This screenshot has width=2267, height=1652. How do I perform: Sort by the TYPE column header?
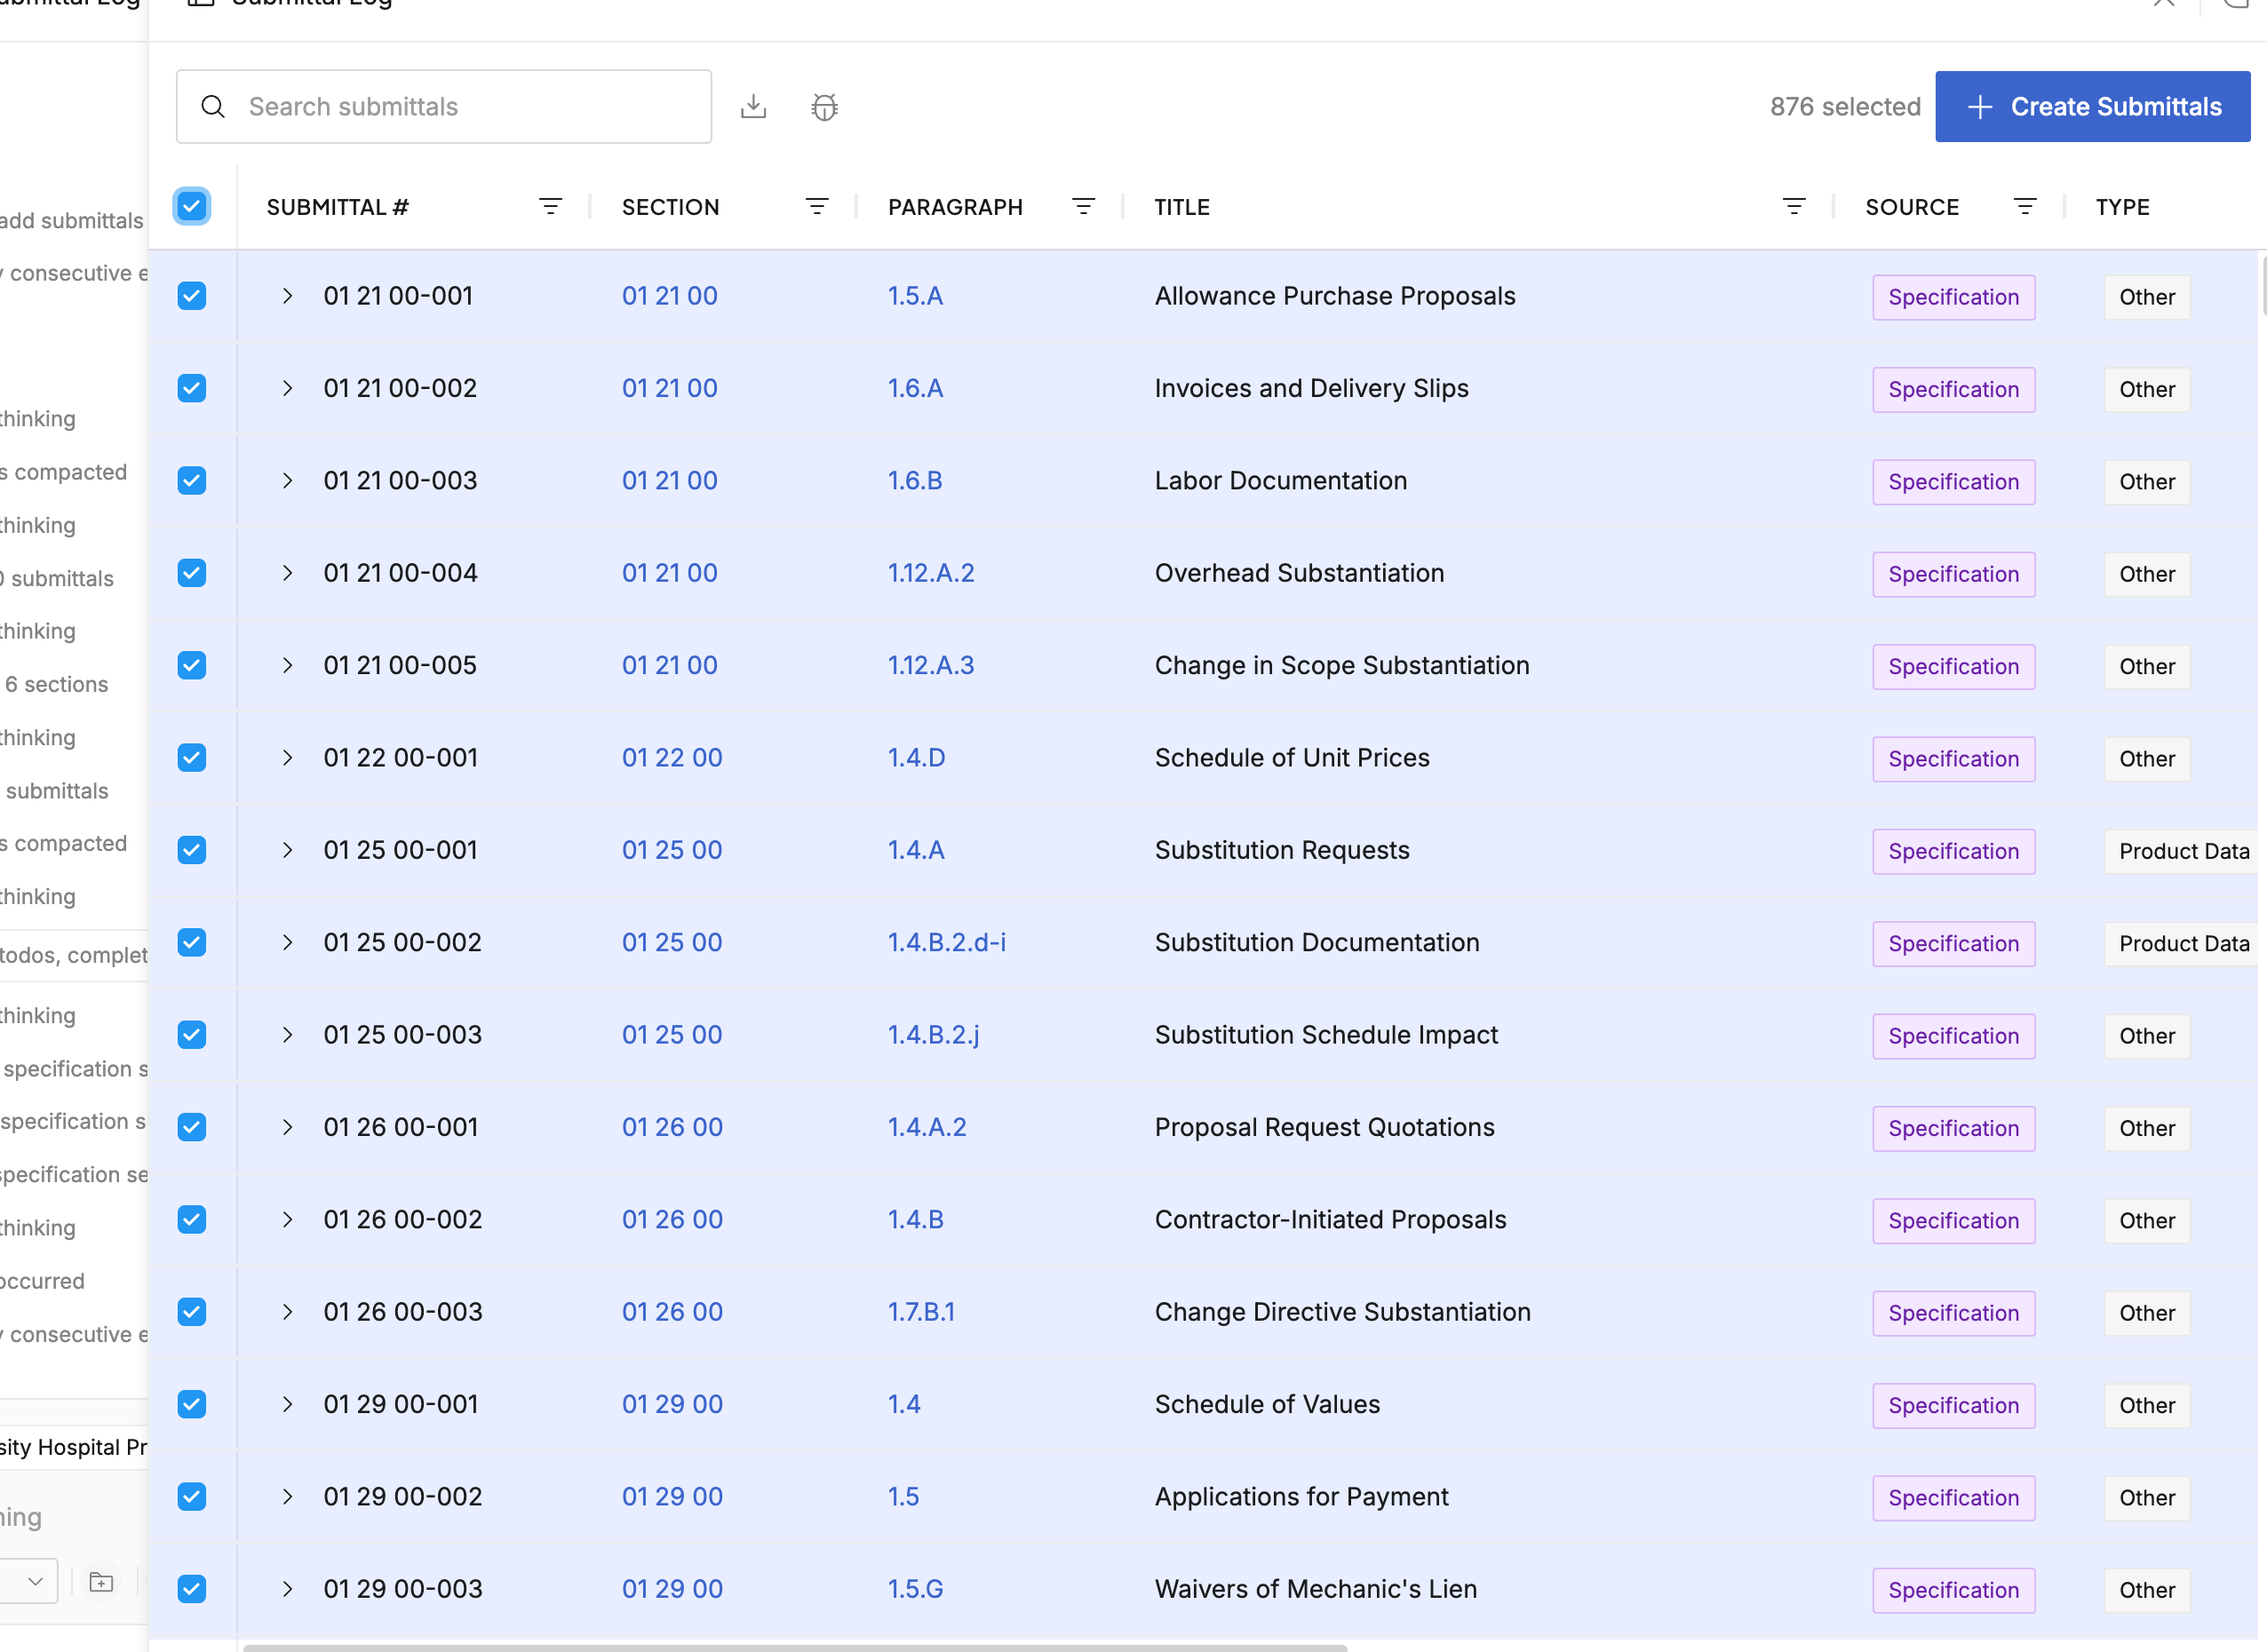pyautogui.click(x=2122, y=207)
